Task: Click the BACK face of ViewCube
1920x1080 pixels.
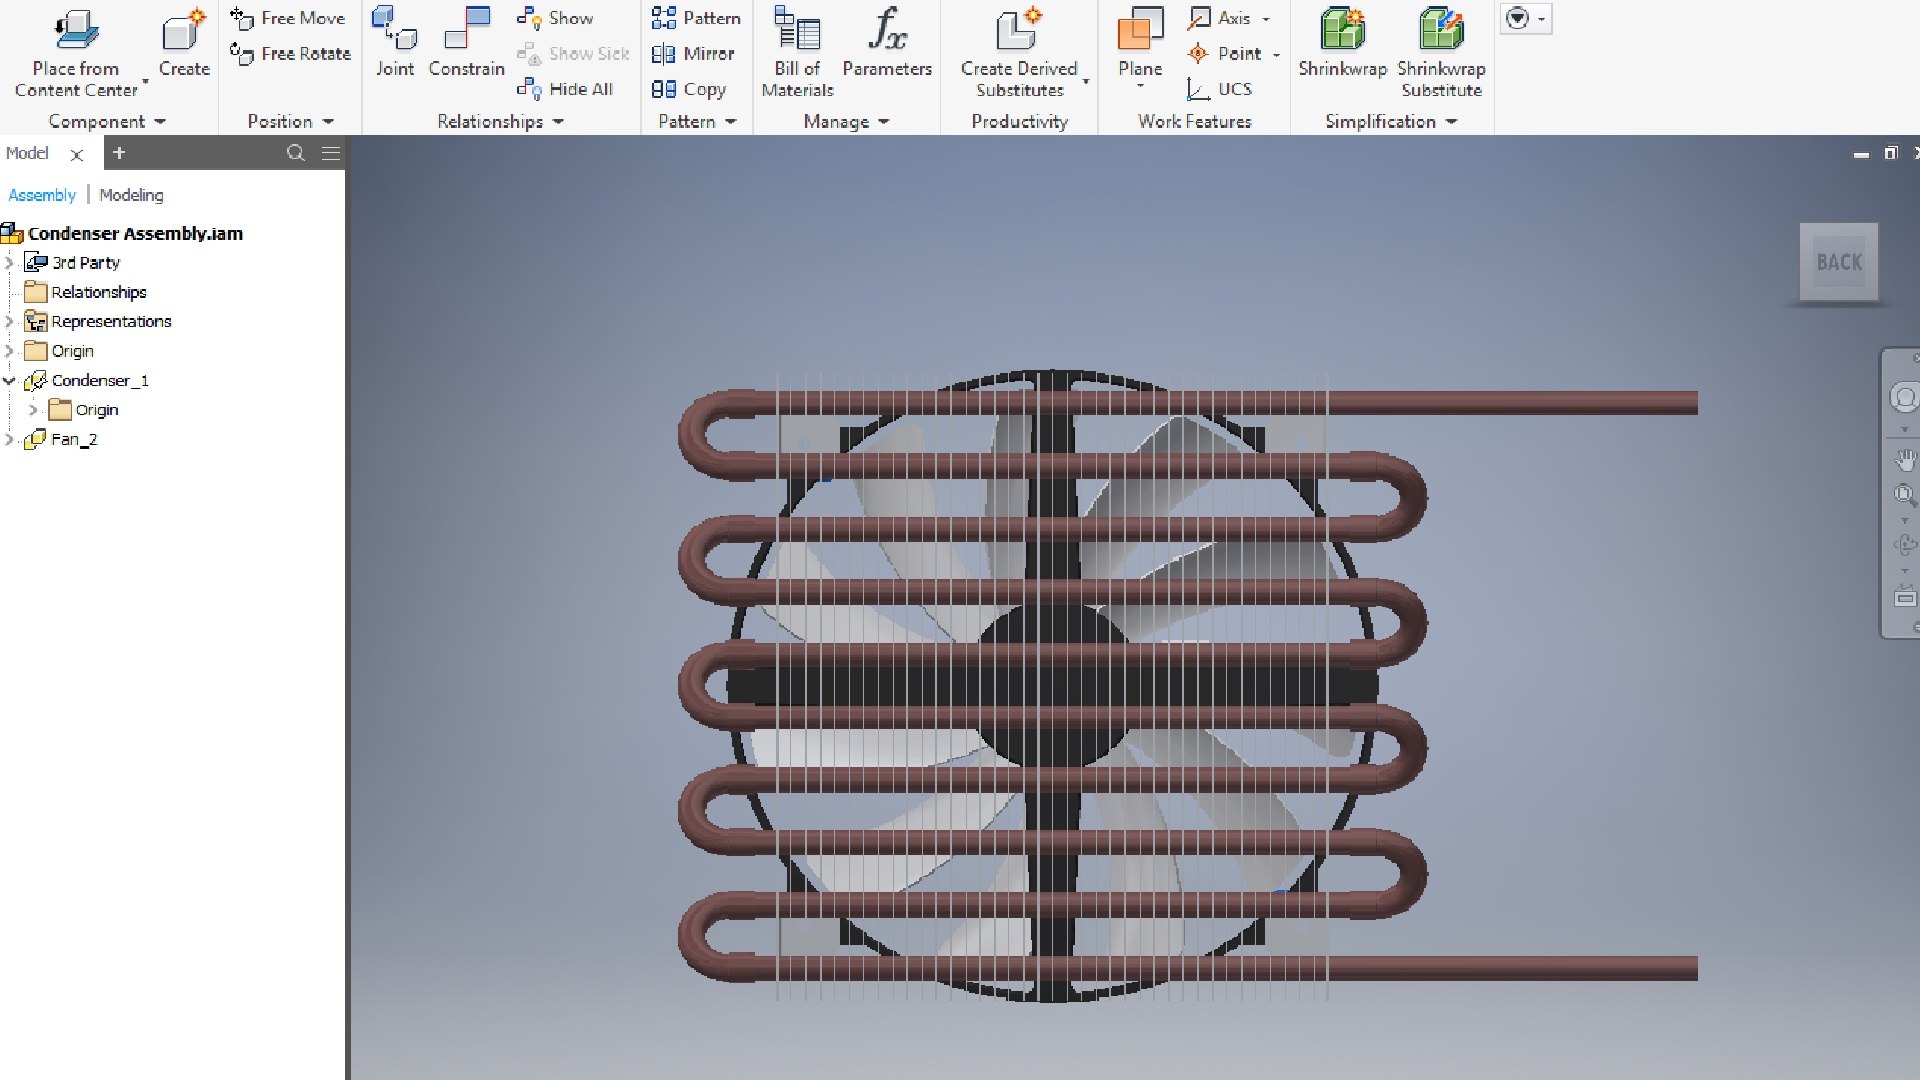Action: (1838, 262)
